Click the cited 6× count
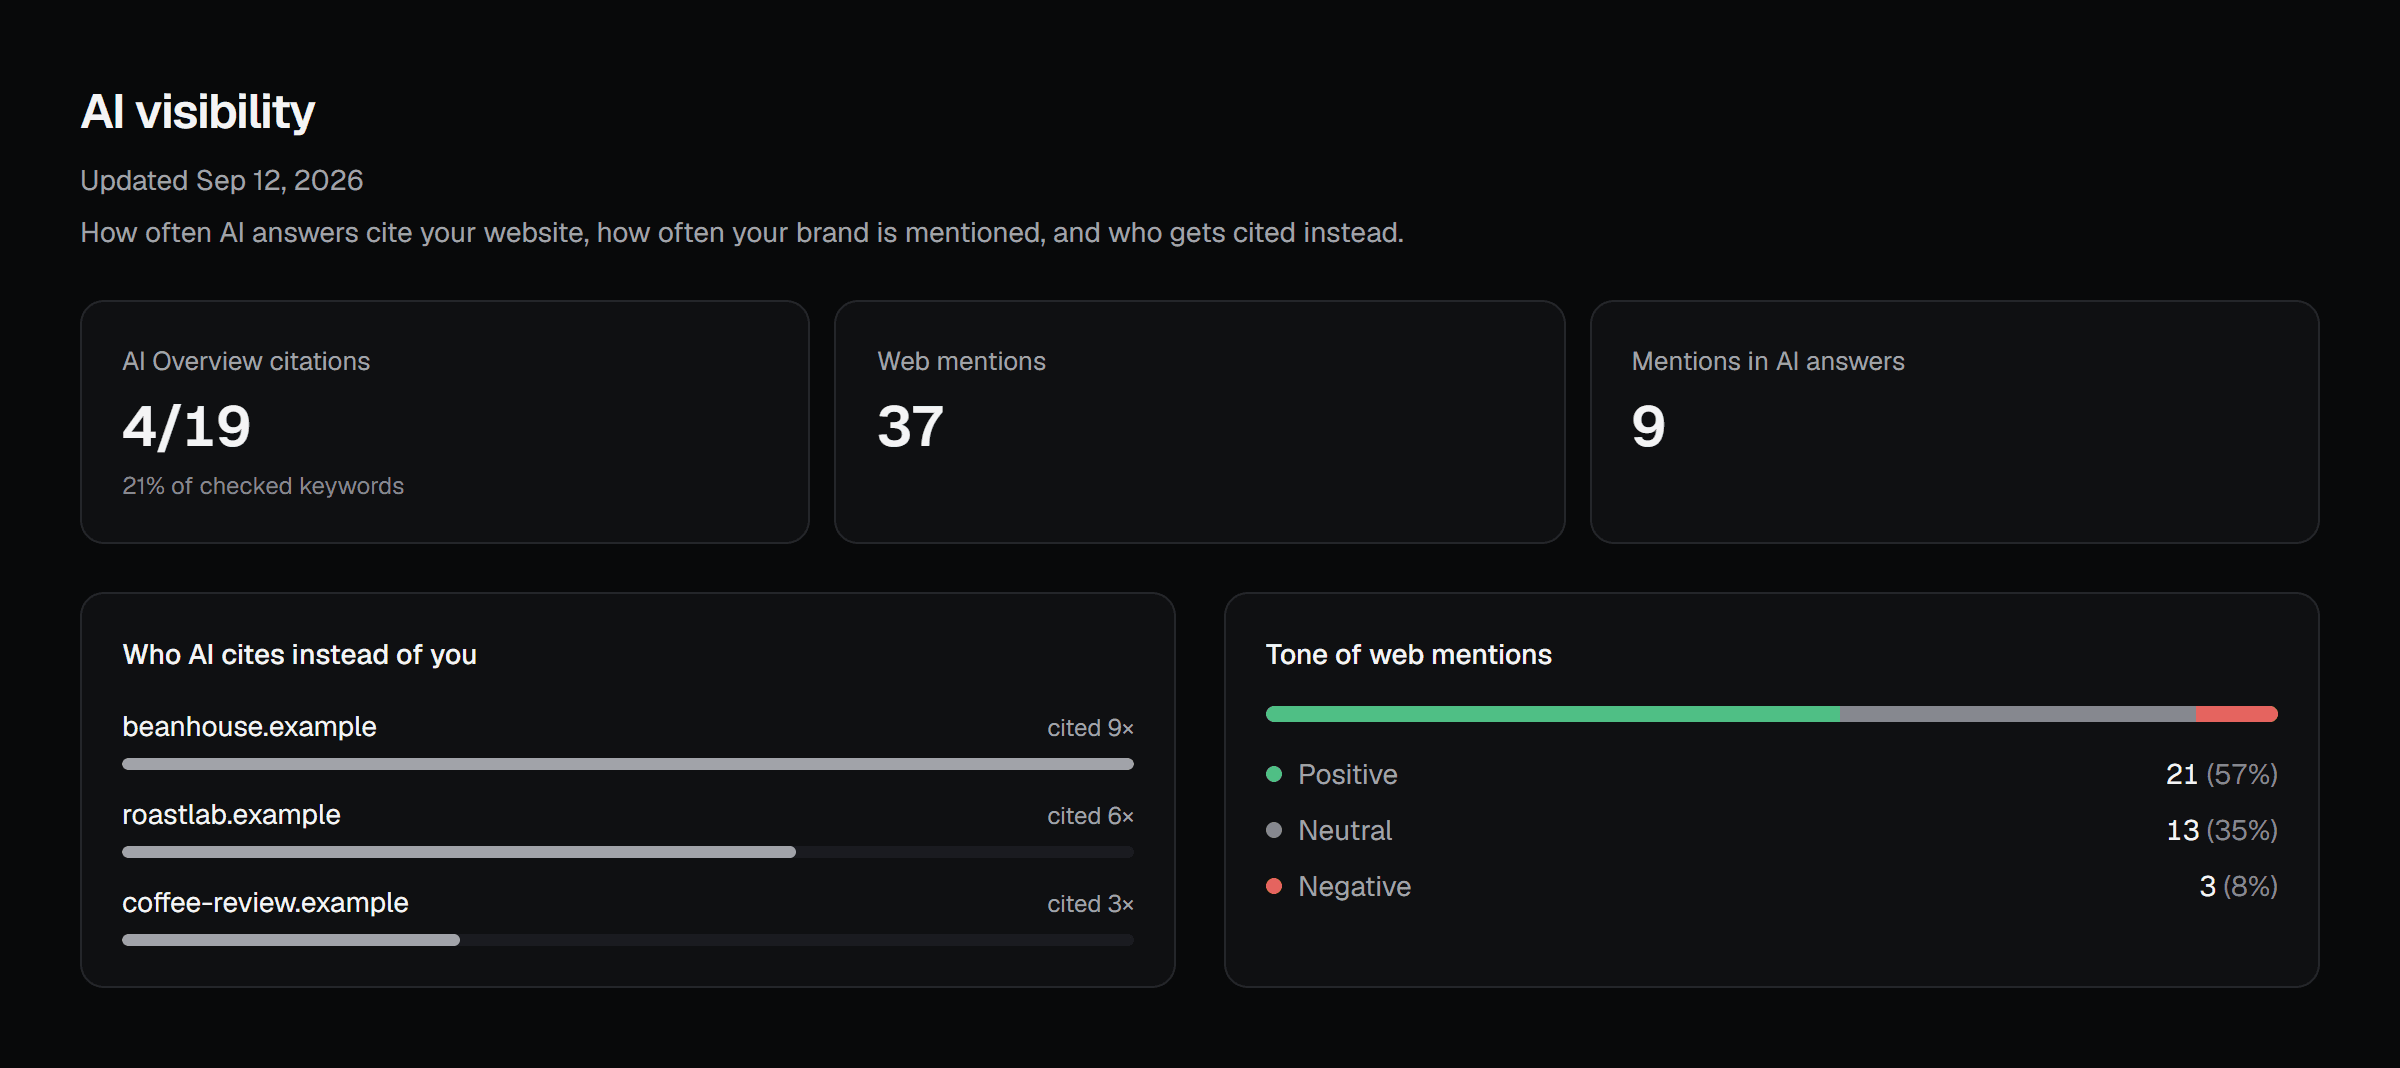Viewport: 2400px width, 1068px height. 1090,816
